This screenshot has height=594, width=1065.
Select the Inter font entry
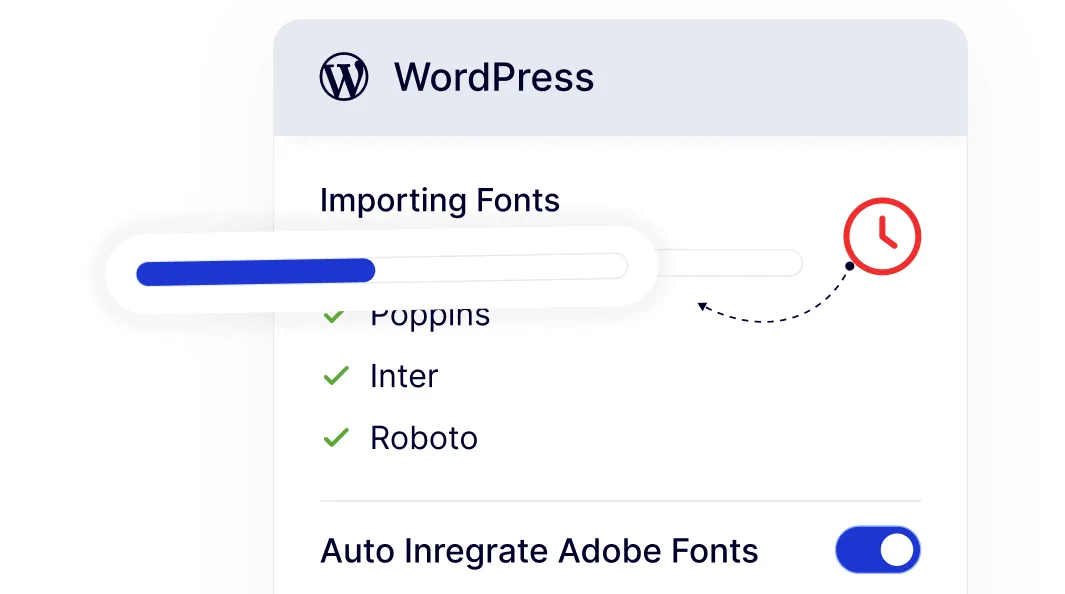404,376
